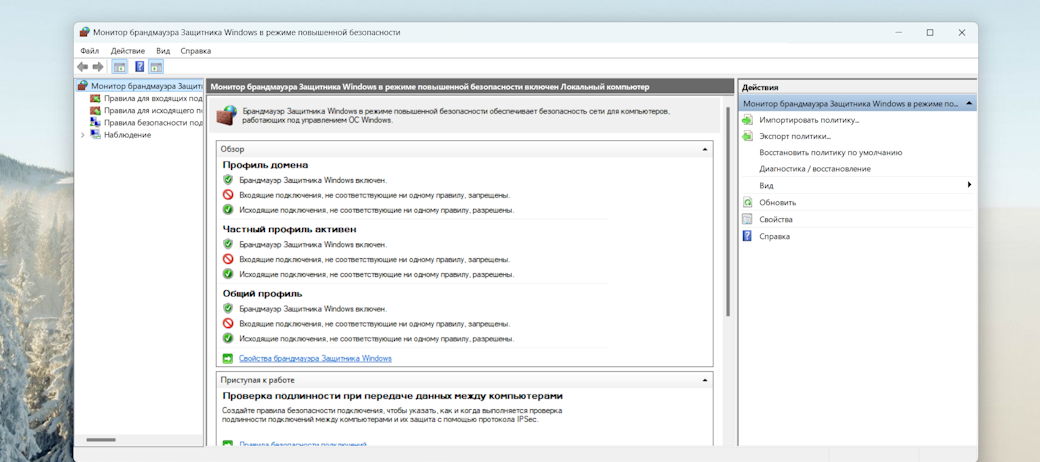Select the root Монитор брандмауэра tree node
1040x462 pixels.
(x=147, y=86)
